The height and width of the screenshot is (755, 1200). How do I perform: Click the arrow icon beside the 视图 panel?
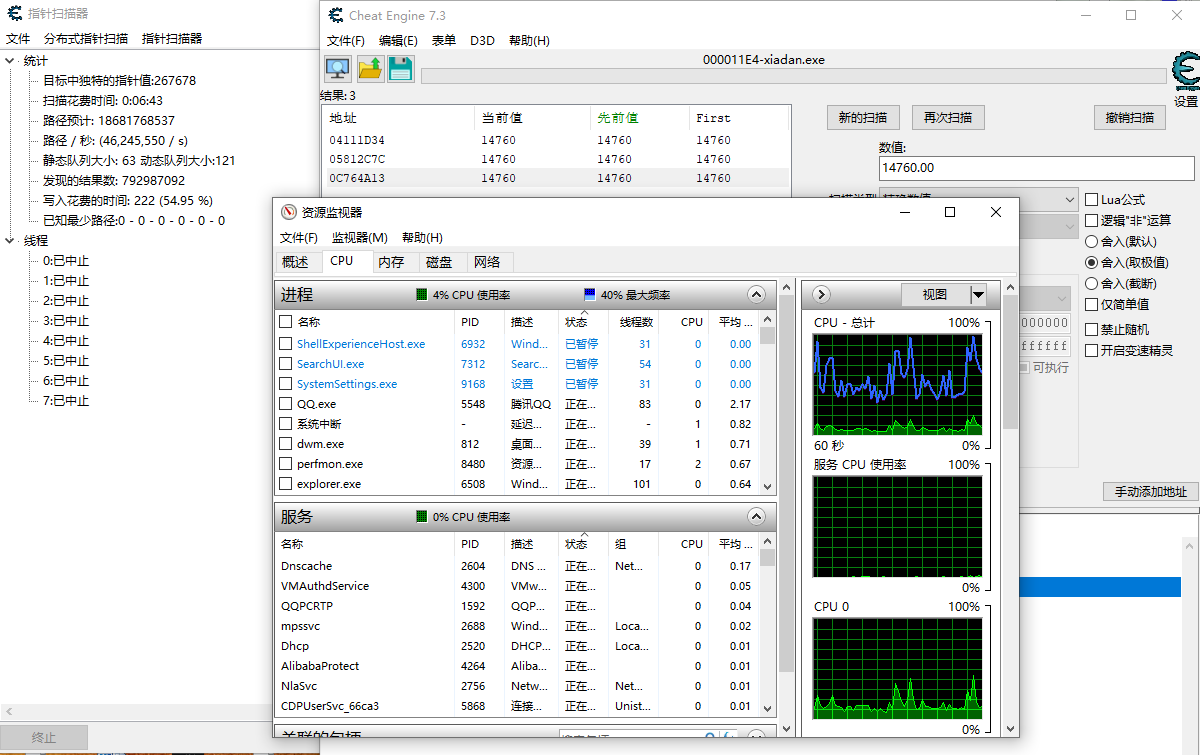tap(820, 294)
